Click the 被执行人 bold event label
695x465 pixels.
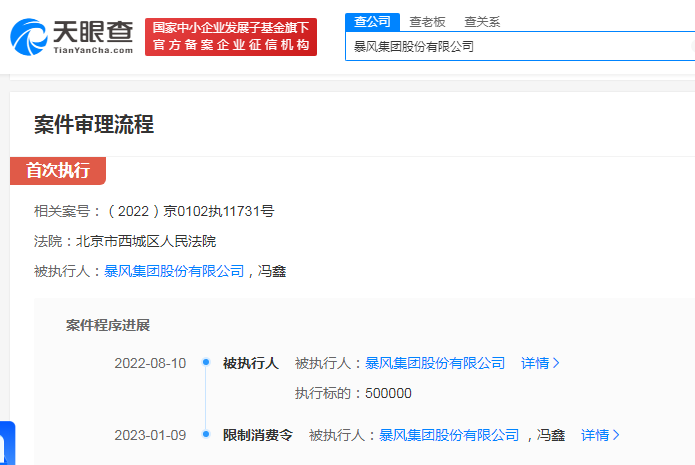[x=250, y=363]
